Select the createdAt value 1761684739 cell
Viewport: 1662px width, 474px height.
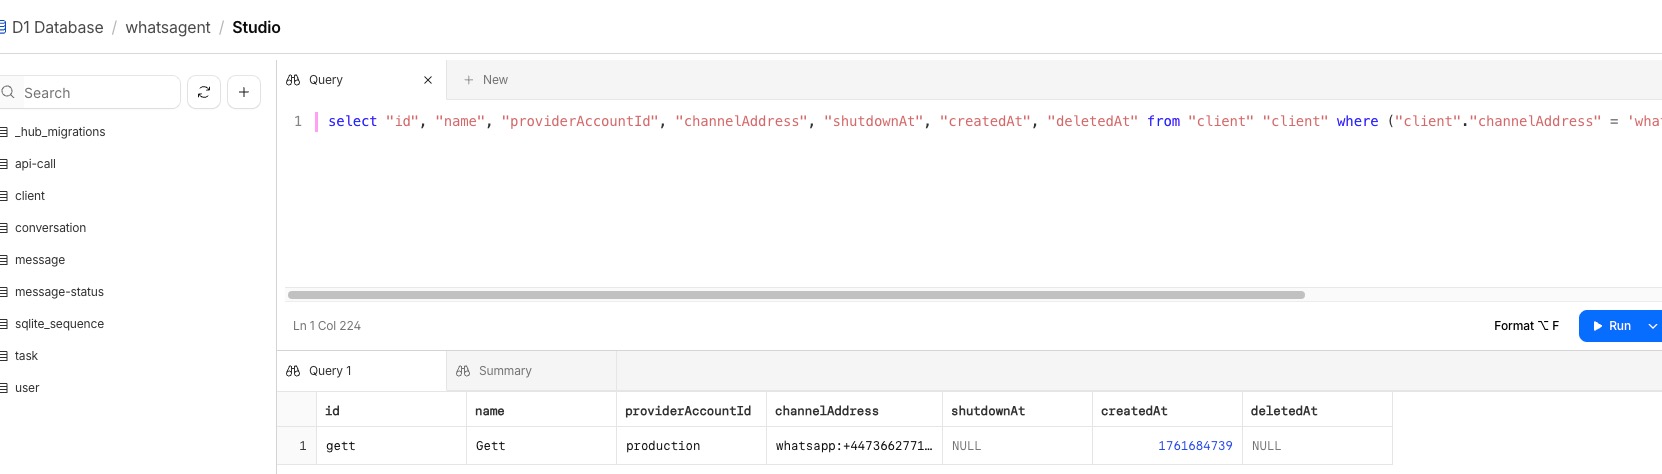click(x=1194, y=446)
